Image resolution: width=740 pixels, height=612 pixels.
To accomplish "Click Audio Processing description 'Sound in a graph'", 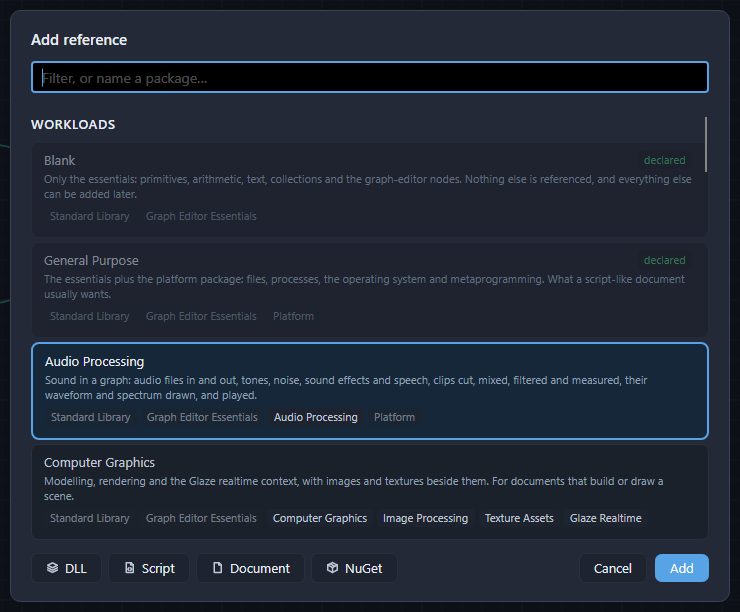I will pos(346,387).
